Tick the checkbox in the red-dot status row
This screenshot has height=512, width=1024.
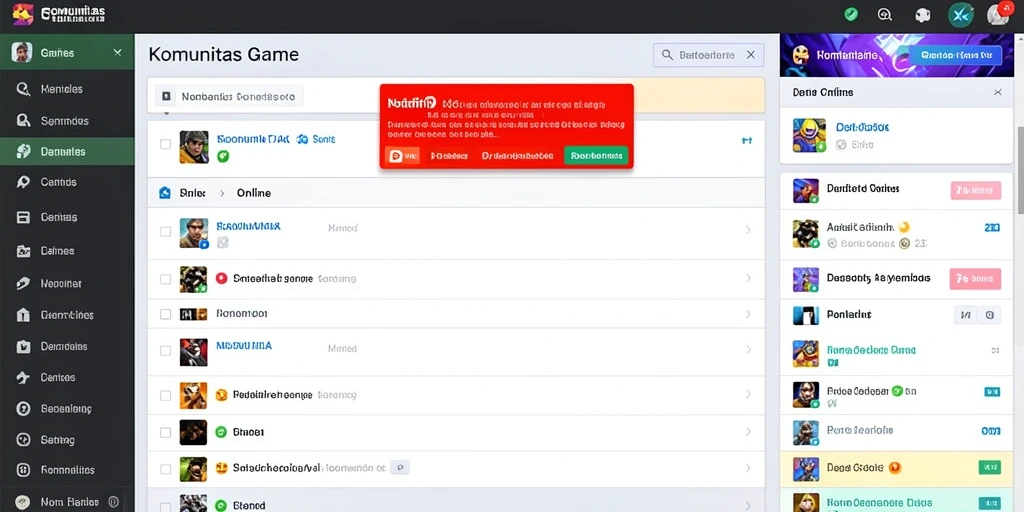166,279
